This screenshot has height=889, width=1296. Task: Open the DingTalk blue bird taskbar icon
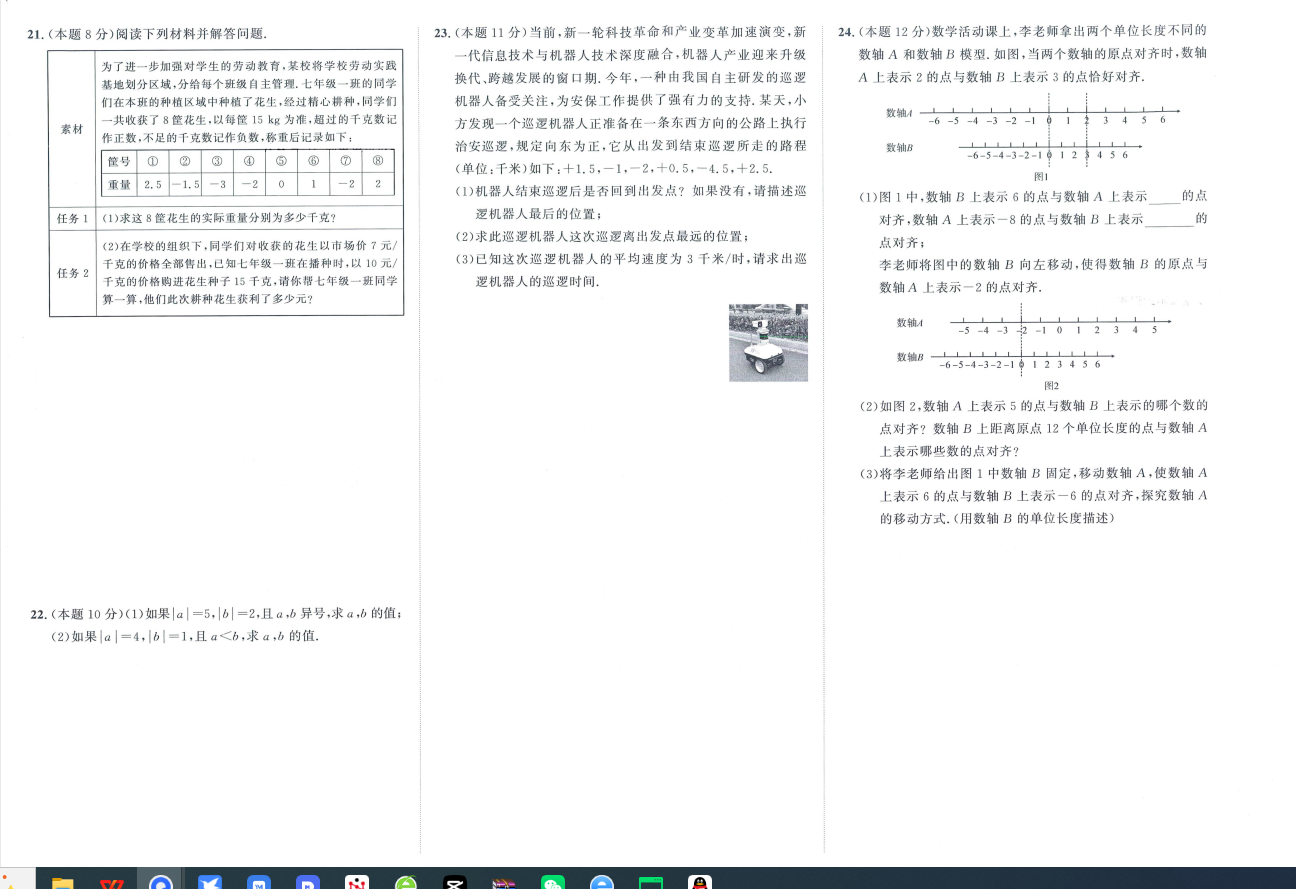(209, 881)
